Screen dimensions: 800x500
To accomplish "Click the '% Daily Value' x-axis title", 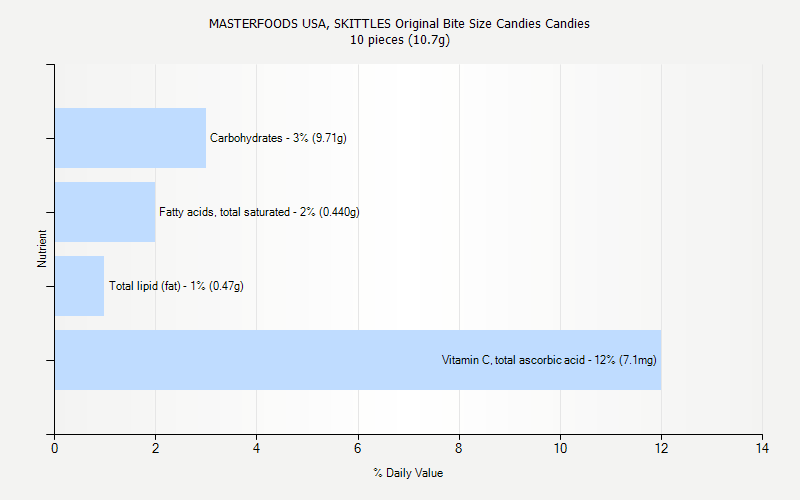I will point(408,473).
